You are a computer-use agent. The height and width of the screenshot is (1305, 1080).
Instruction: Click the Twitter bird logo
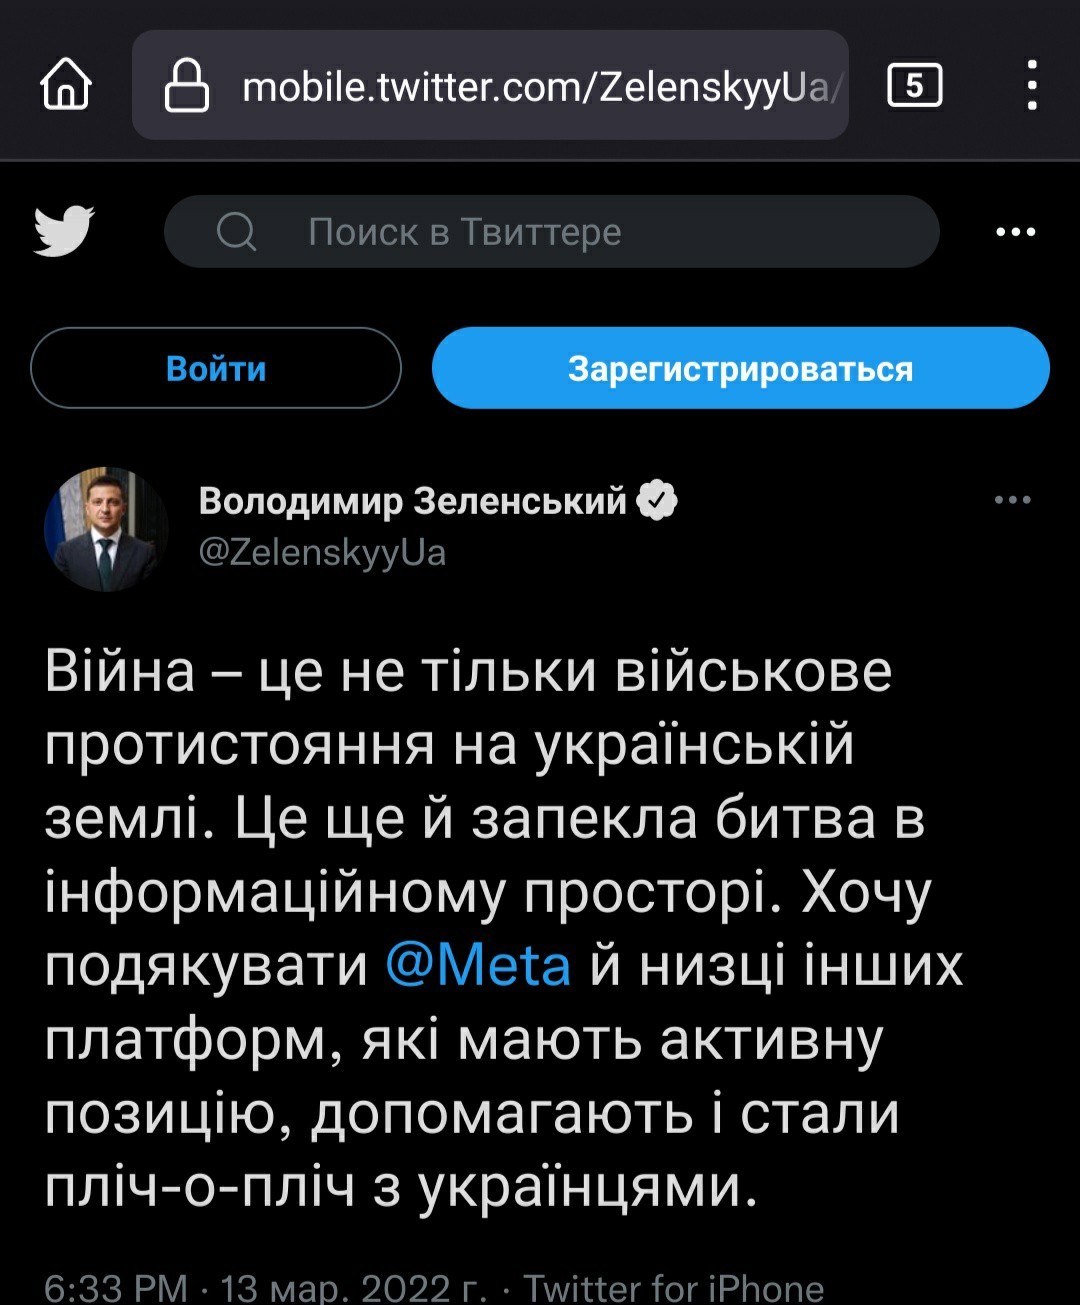pyautogui.click(x=64, y=231)
